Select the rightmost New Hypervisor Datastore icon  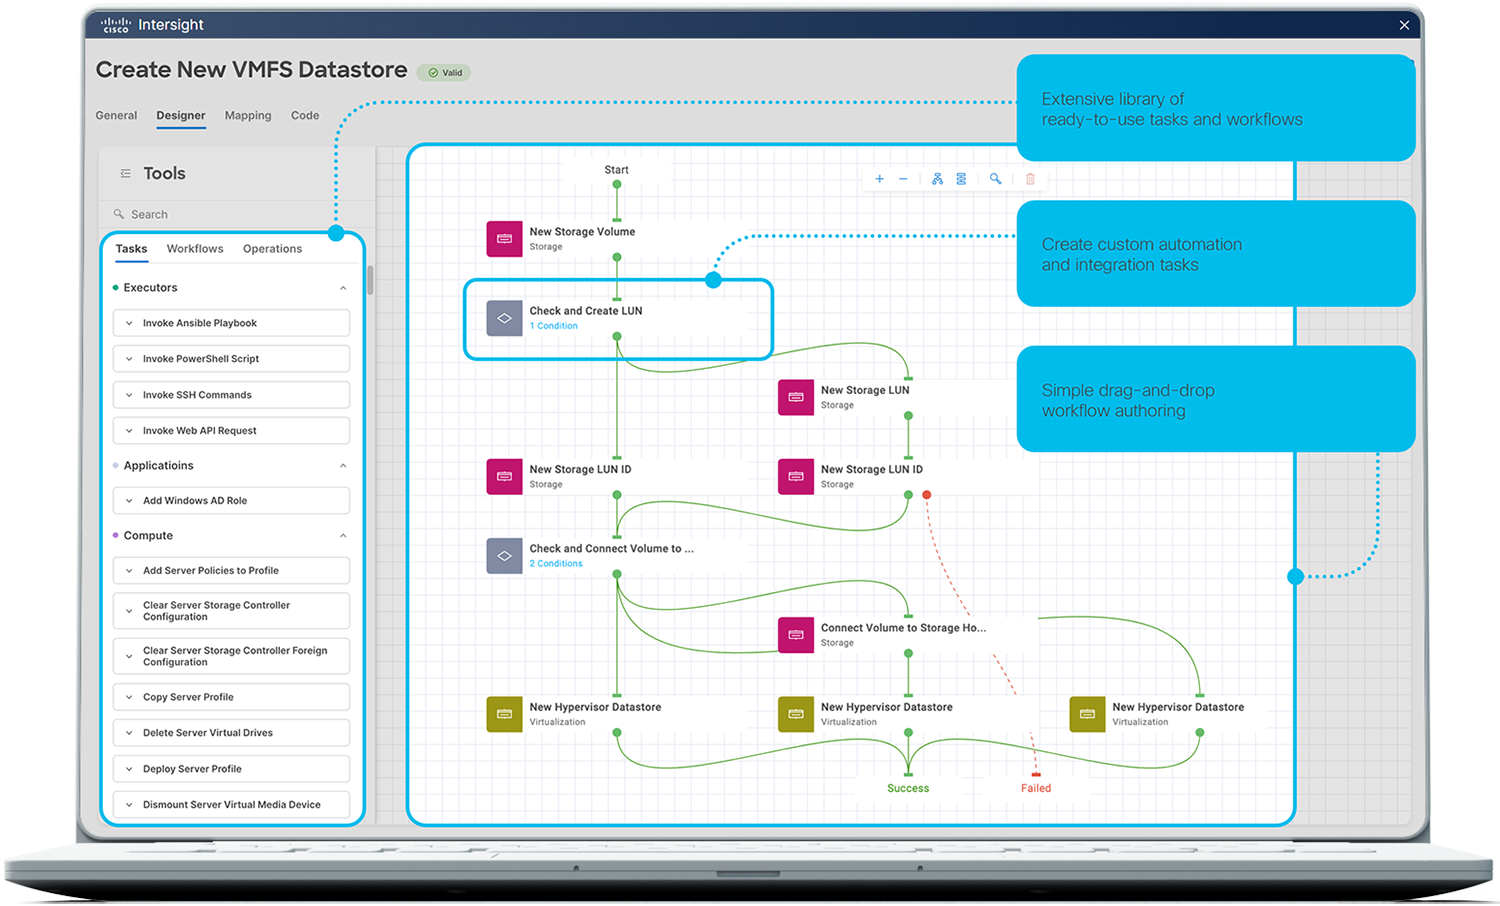pos(1087,714)
